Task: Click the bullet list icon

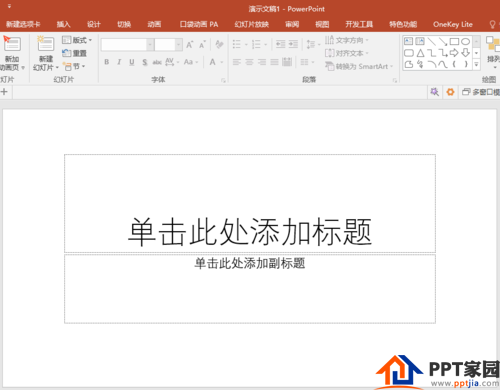Action: pos(237,44)
